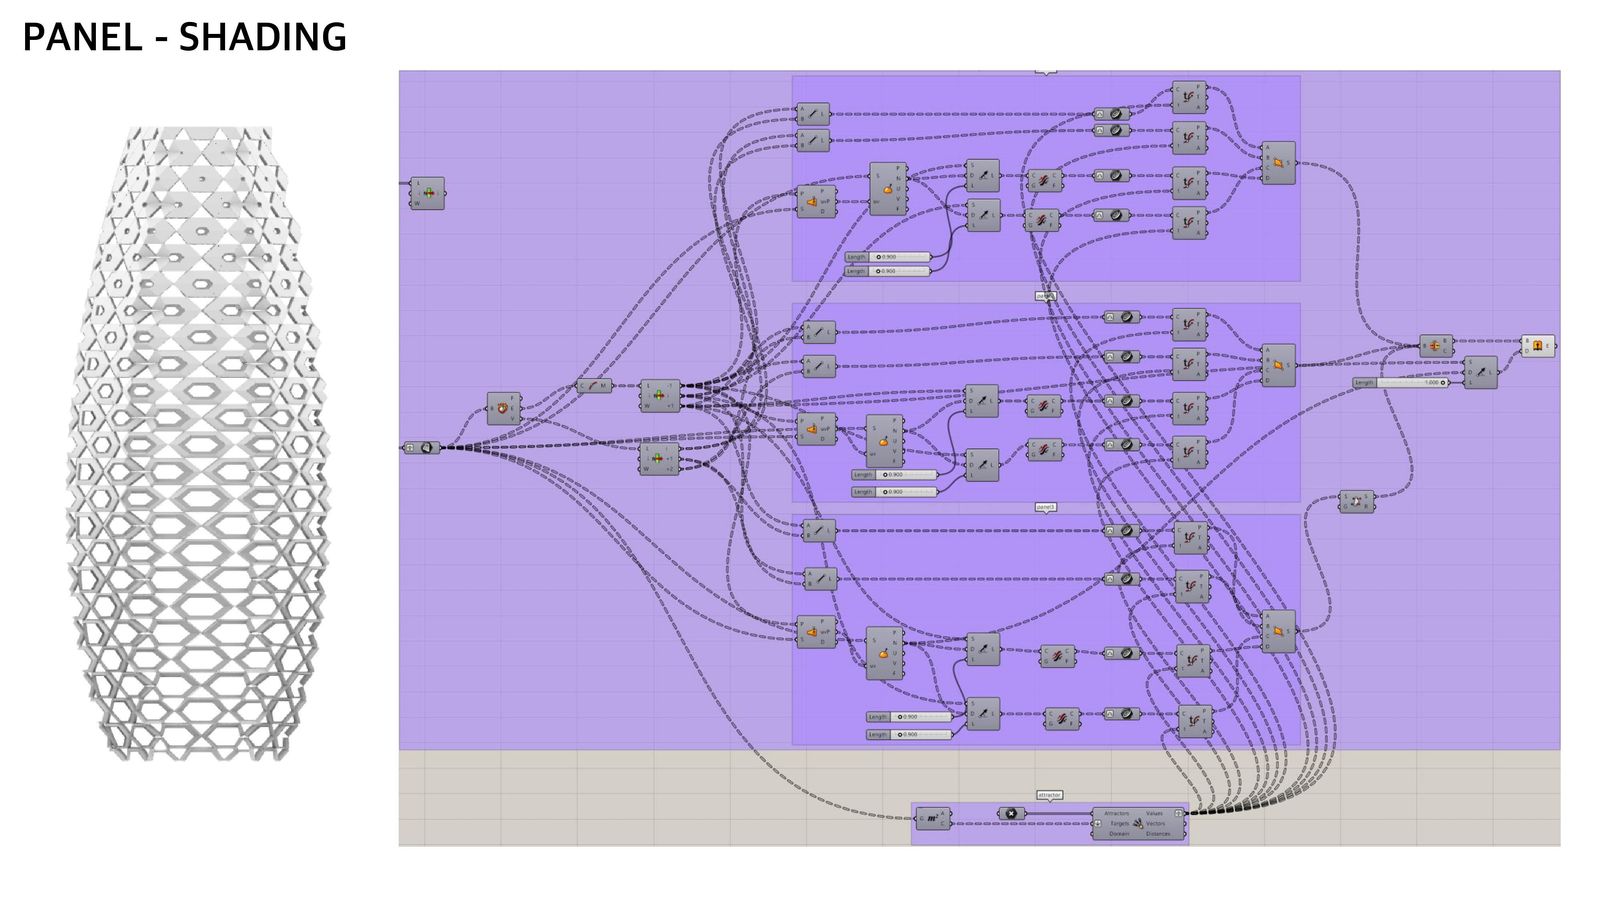Select upper List Item component with +1 output
This screenshot has height=900, width=1600.
[659, 395]
